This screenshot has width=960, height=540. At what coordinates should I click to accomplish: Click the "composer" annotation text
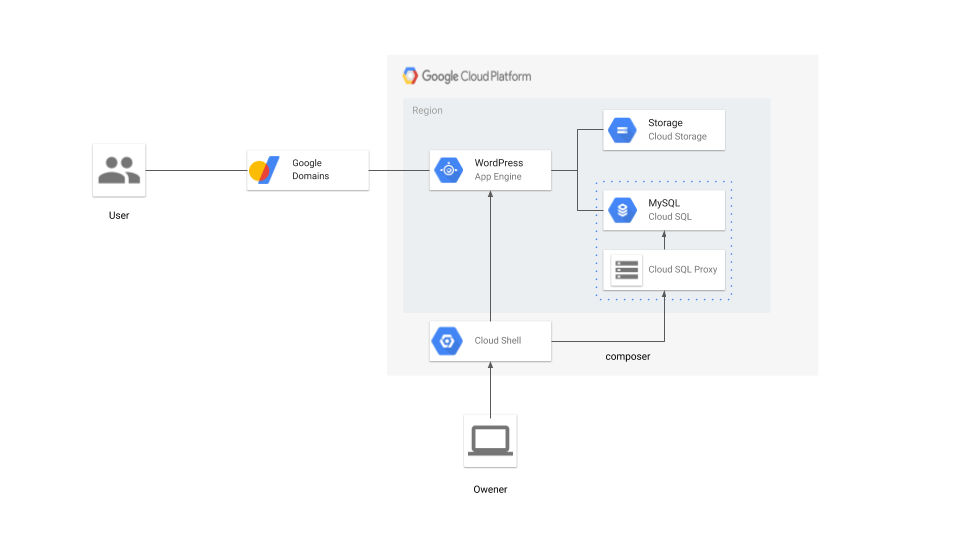(x=628, y=356)
